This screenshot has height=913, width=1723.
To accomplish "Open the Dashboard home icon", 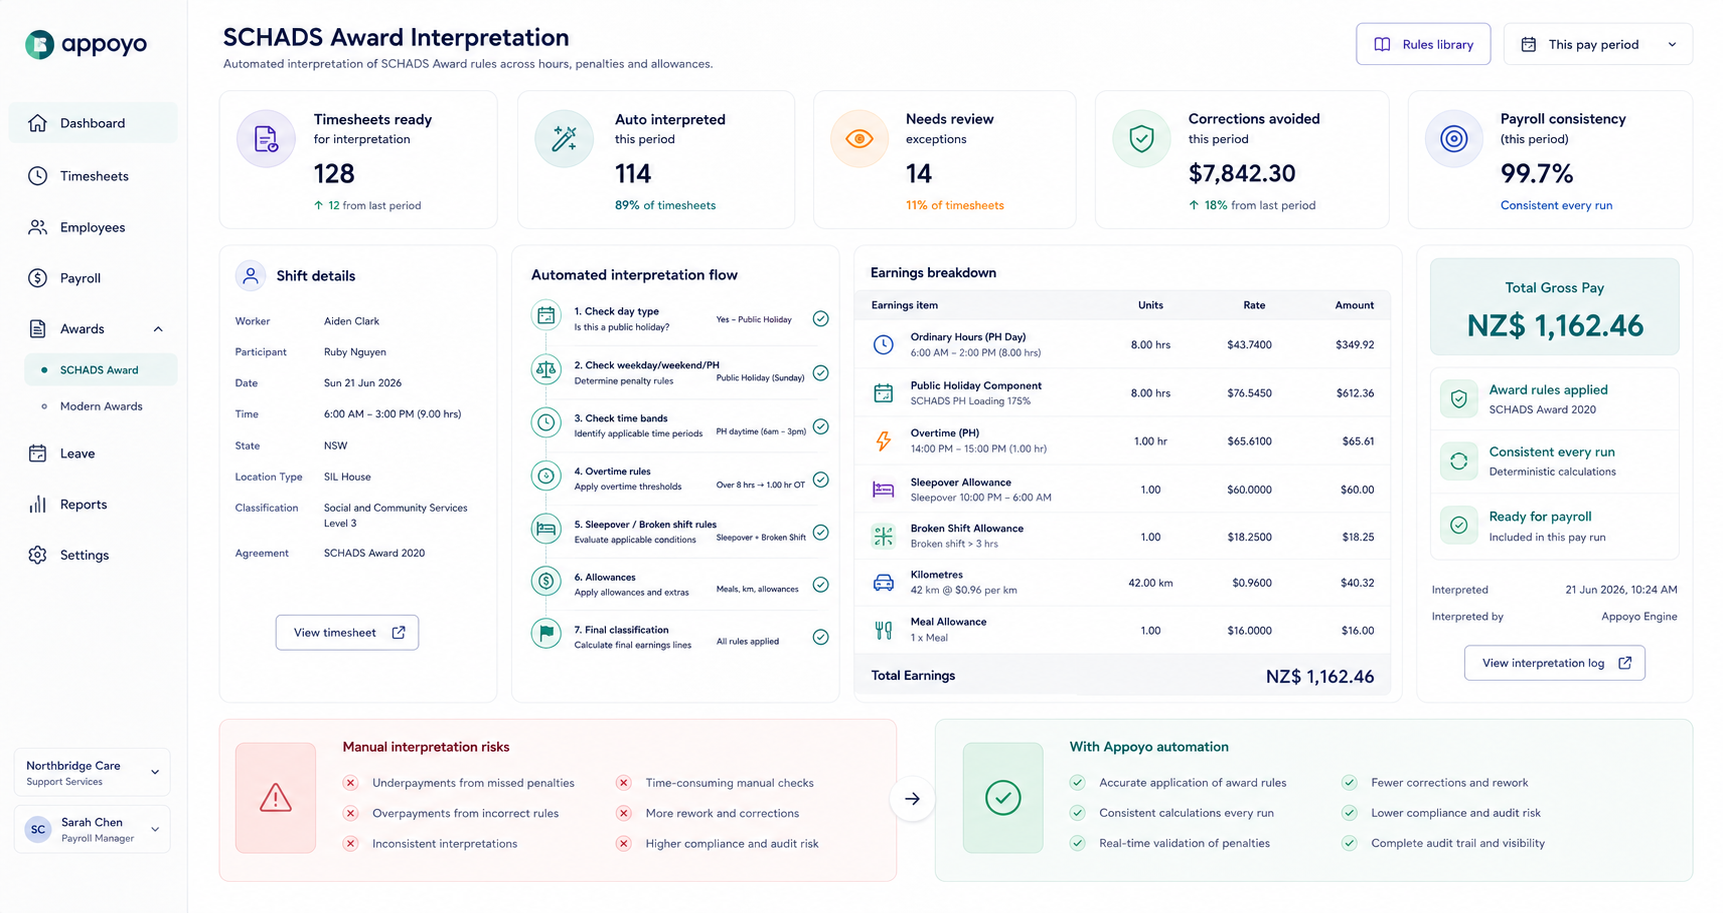I will [x=38, y=123].
